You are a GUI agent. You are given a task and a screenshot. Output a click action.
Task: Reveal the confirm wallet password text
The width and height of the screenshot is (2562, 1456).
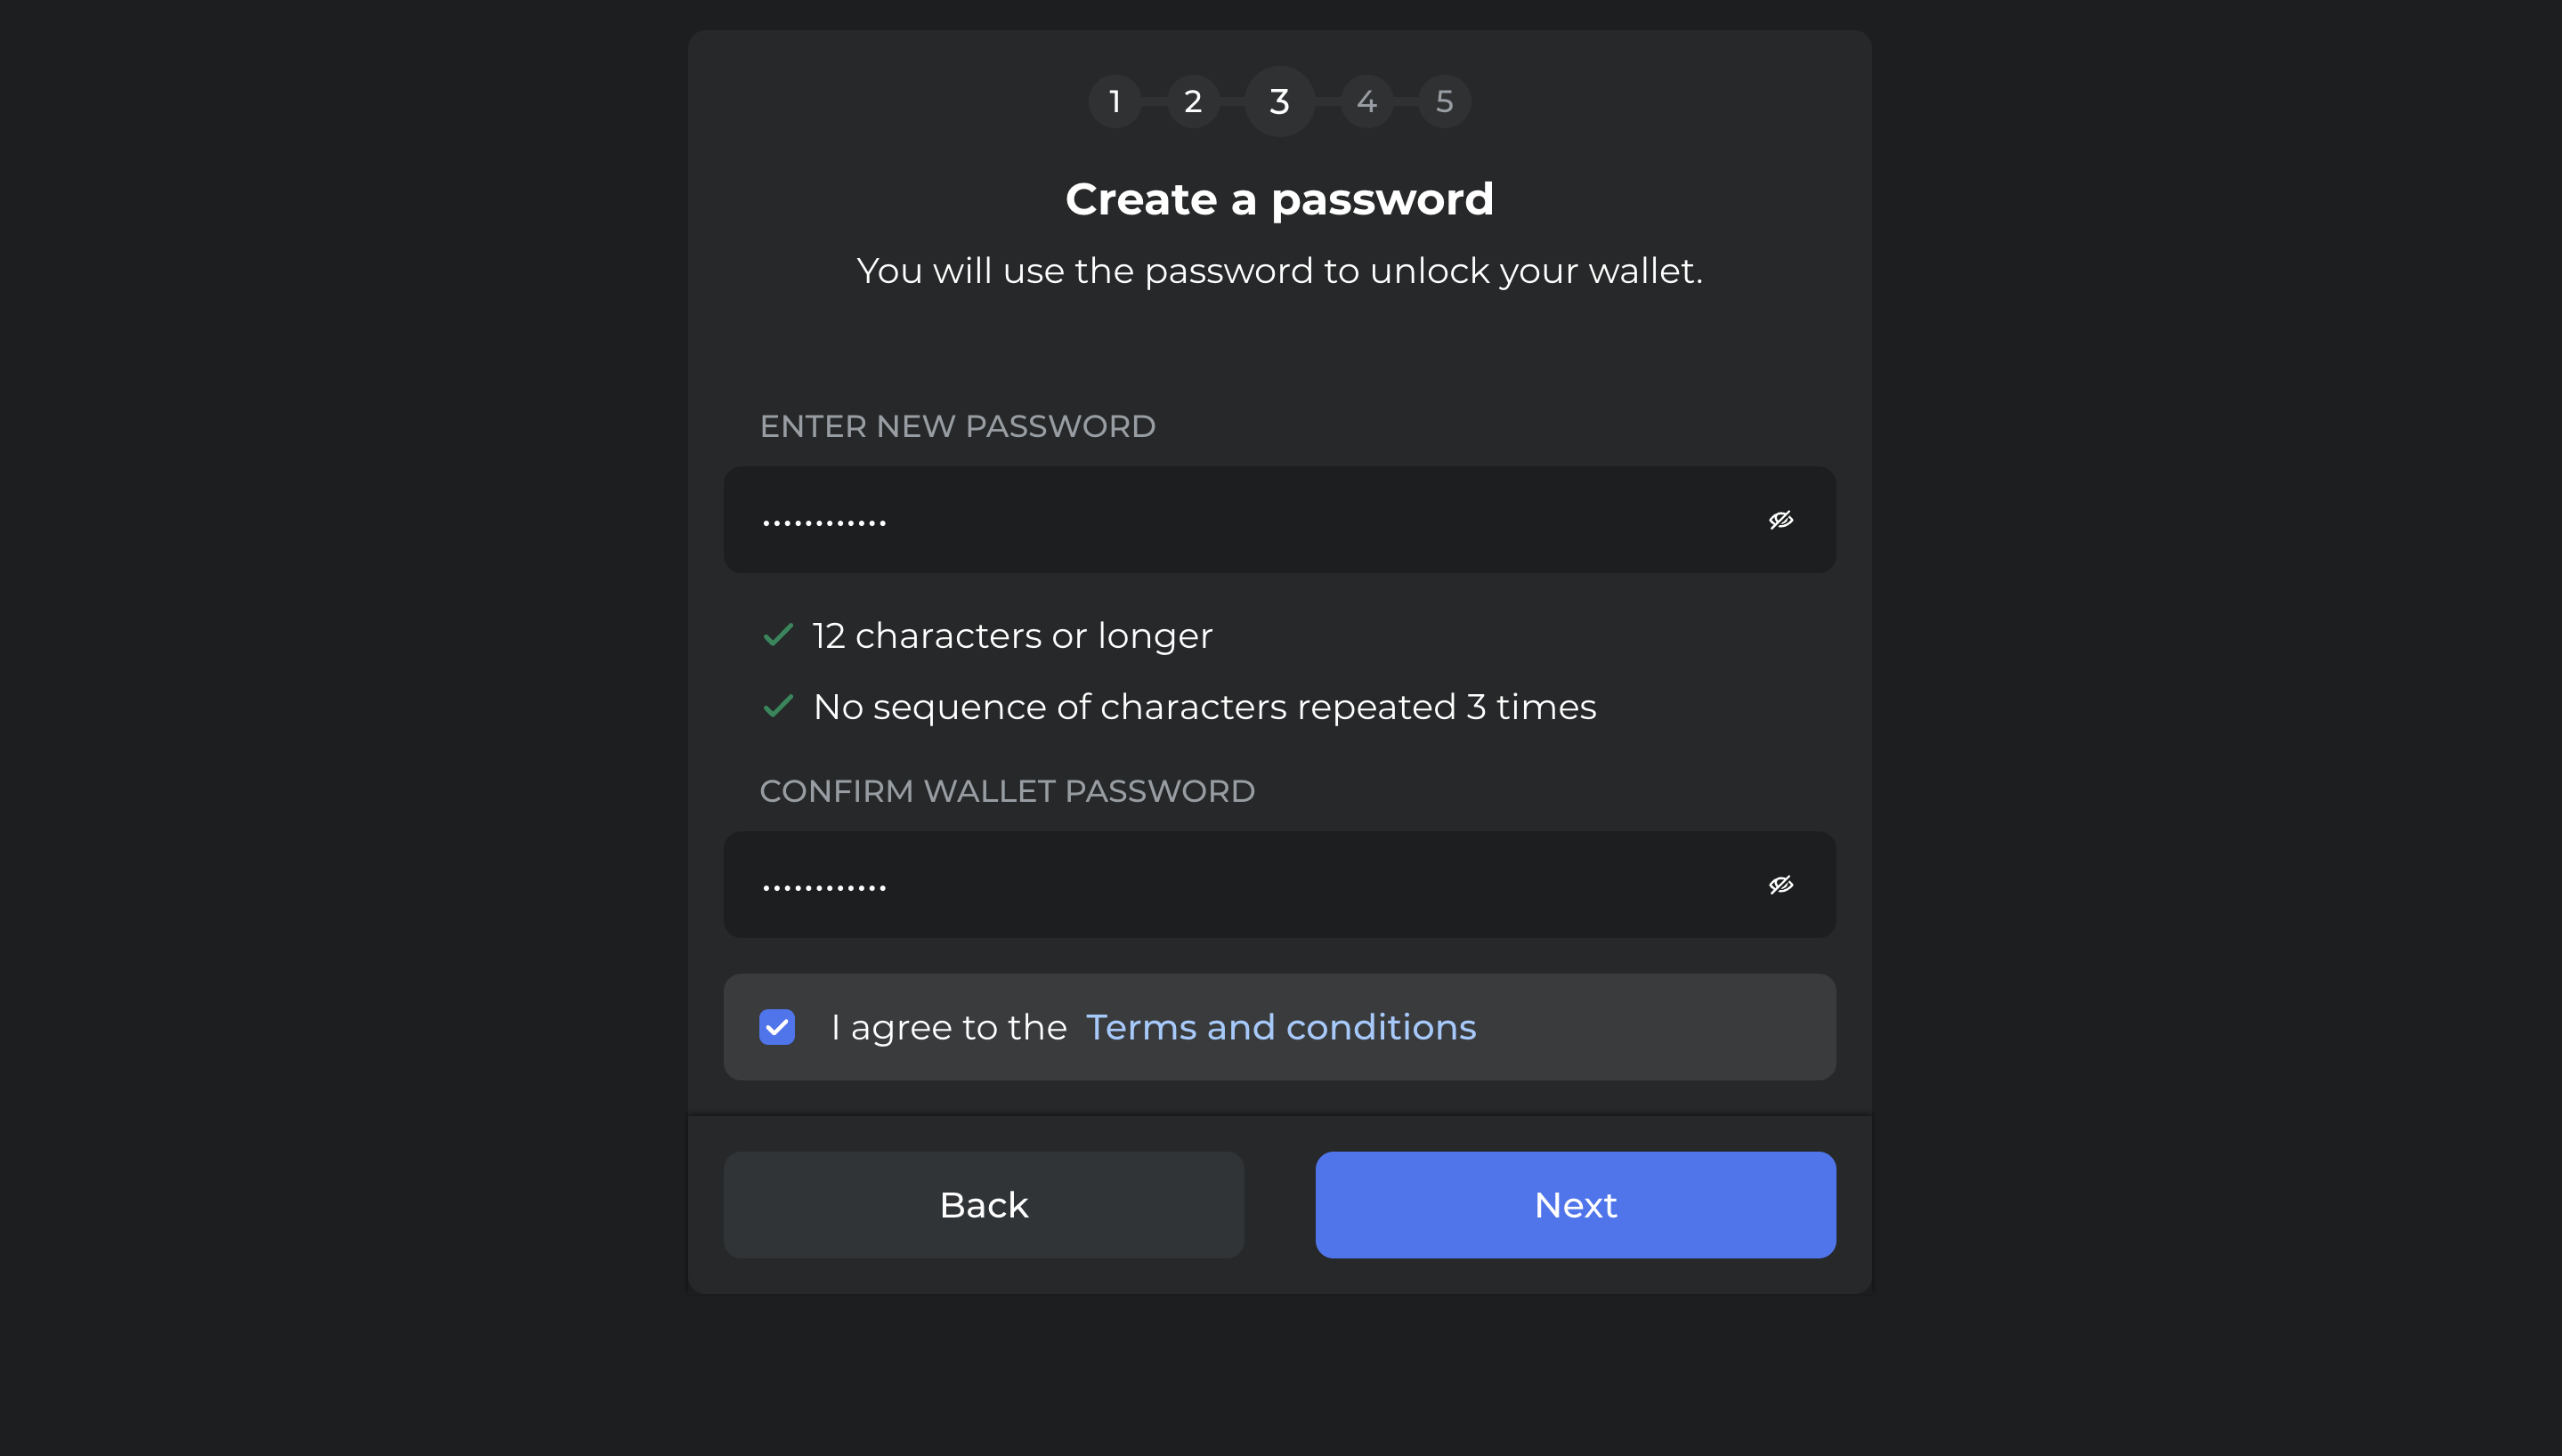[1780, 885]
